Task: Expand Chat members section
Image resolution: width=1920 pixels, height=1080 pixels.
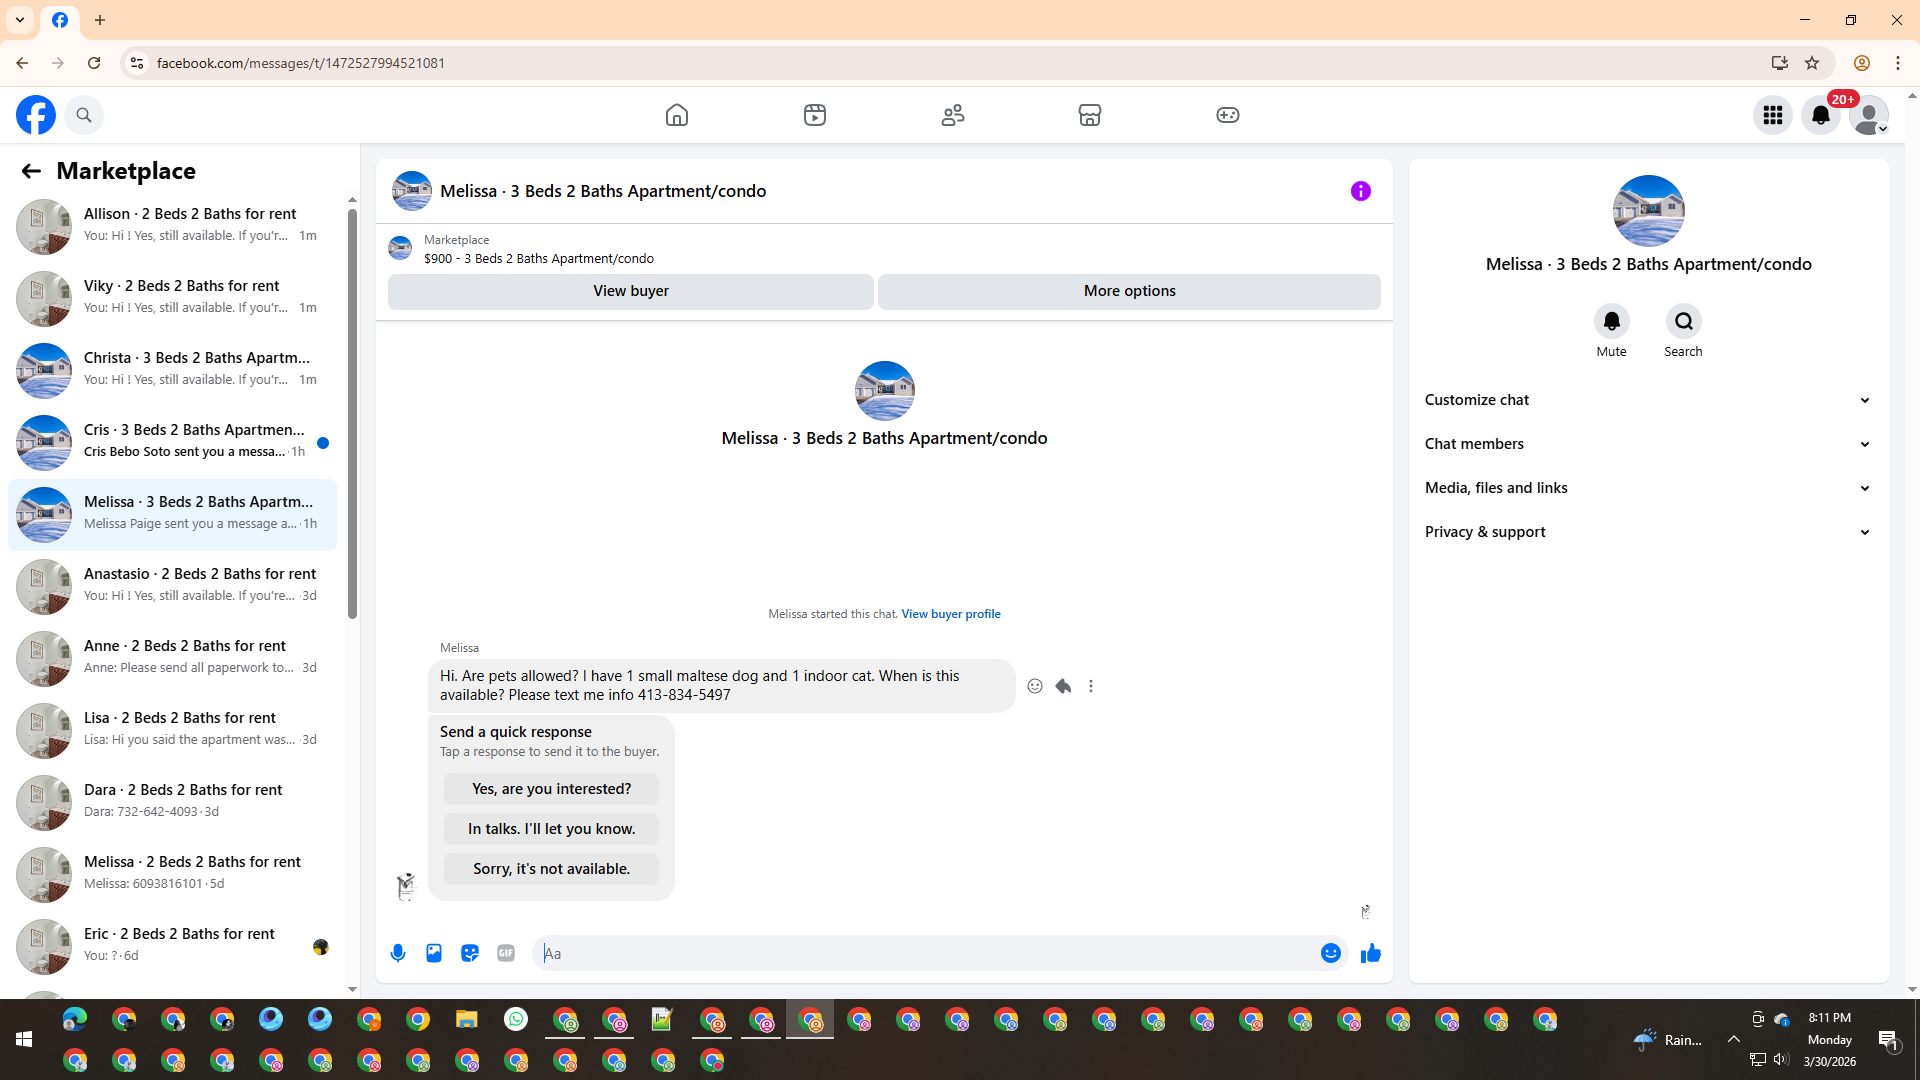Action: coord(1647,444)
